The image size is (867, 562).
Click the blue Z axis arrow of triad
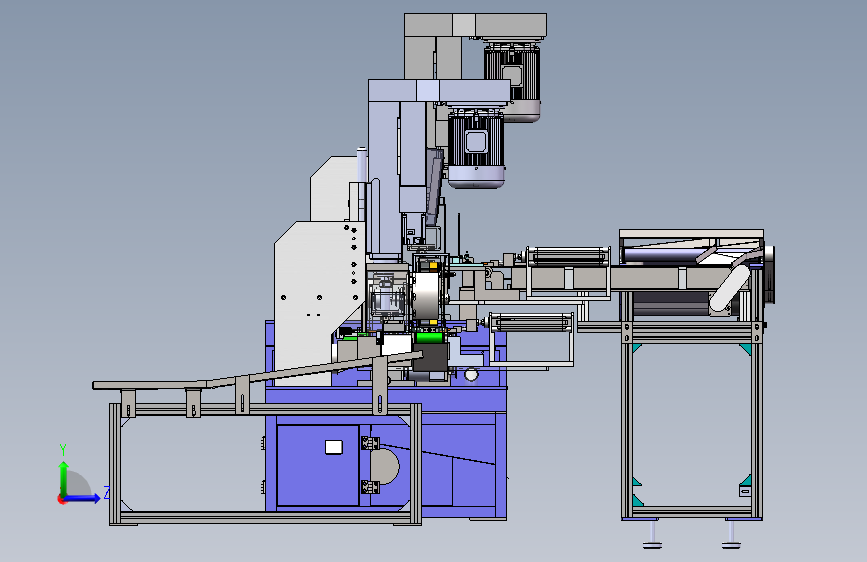point(83,498)
